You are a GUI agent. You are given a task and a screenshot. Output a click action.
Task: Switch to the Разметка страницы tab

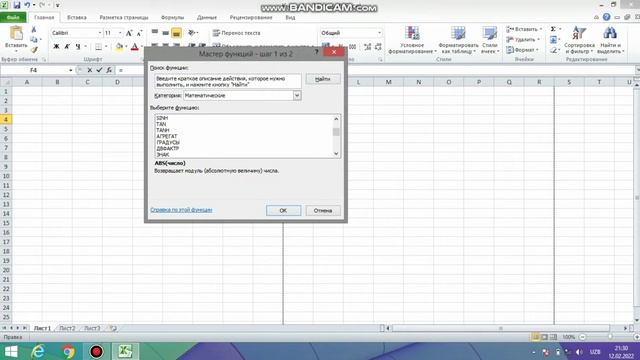click(x=124, y=18)
